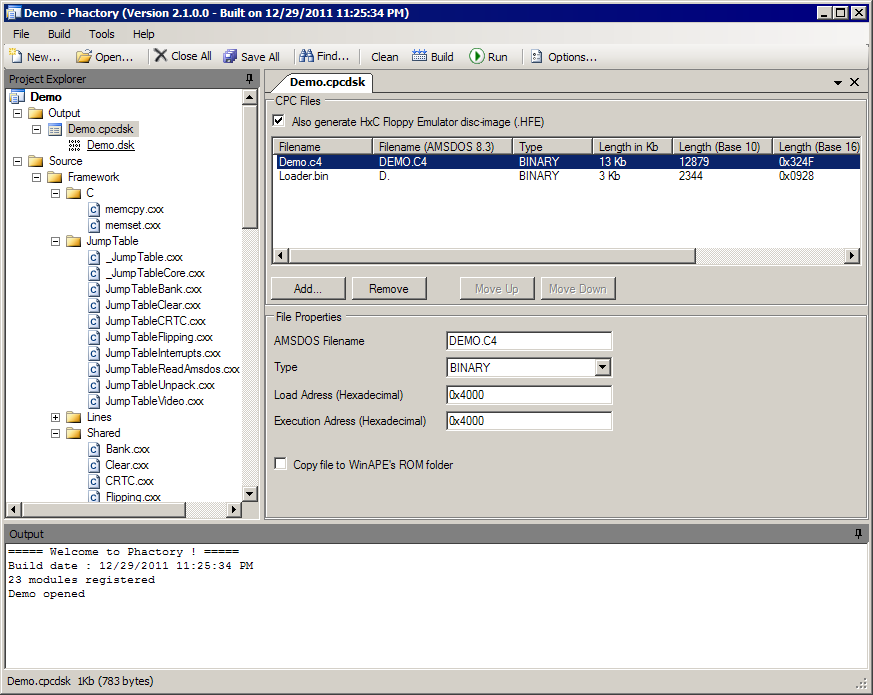This screenshot has width=873, height=695.
Task: Click the Remove button
Action: pyautogui.click(x=389, y=288)
